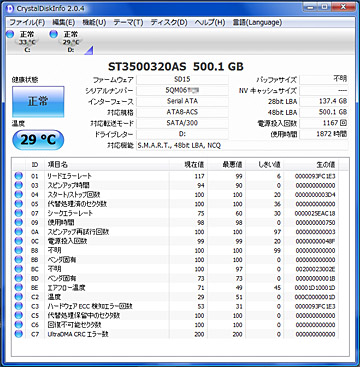Viewport: 360px width, 367px height.
Task: Click status orb for row BD ベンダ固有
Action: point(19,278)
